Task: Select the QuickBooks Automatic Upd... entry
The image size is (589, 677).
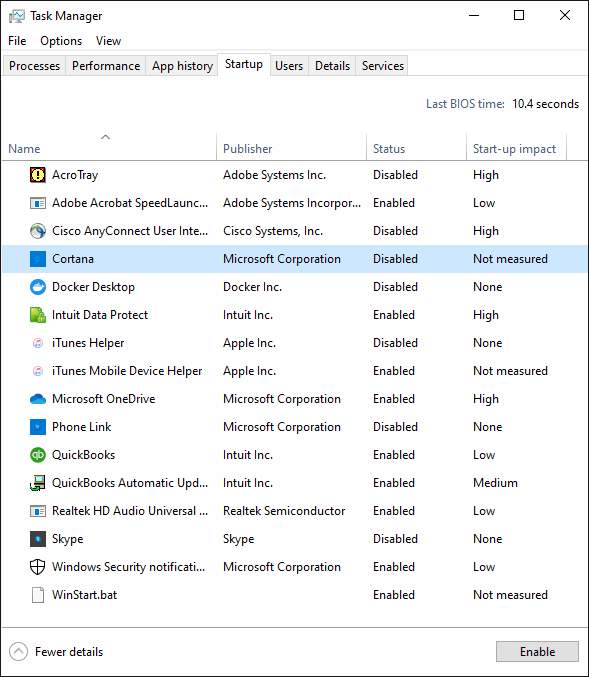Action: tap(130, 483)
